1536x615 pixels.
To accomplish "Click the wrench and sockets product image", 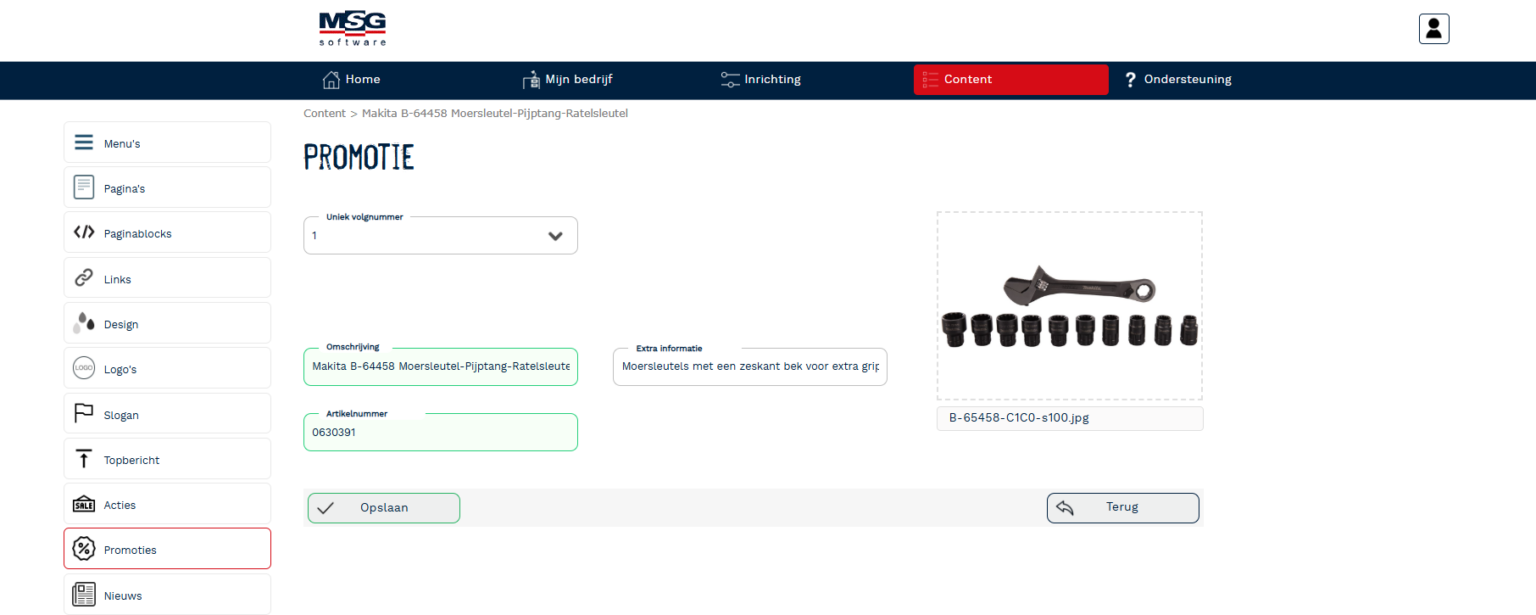I will (1069, 306).
